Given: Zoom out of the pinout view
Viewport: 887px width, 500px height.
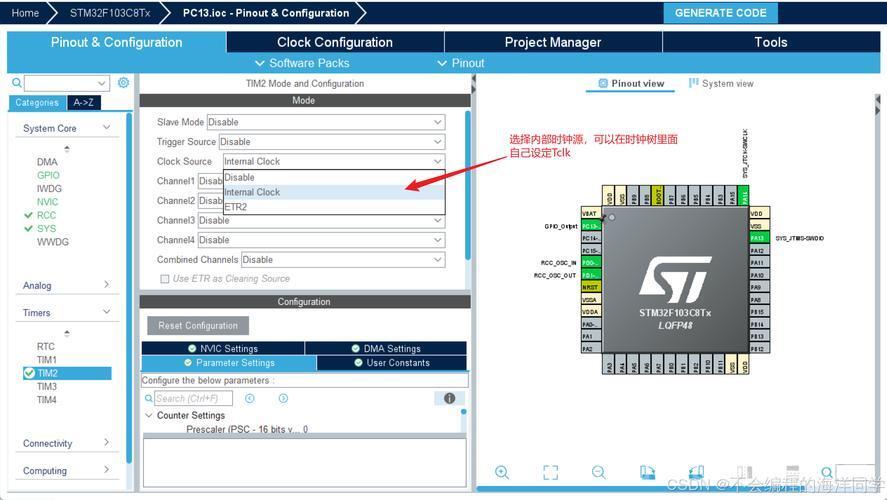Looking at the screenshot, I should [x=598, y=472].
